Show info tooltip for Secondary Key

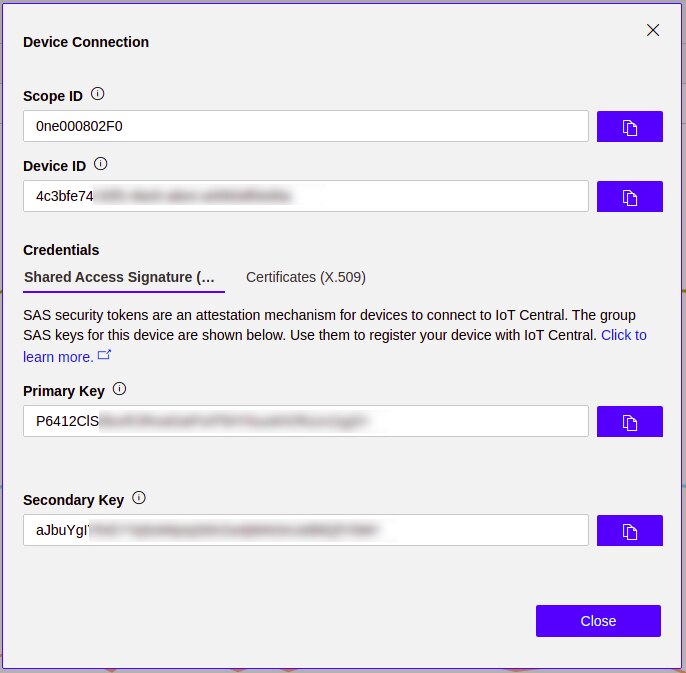pos(139,498)
